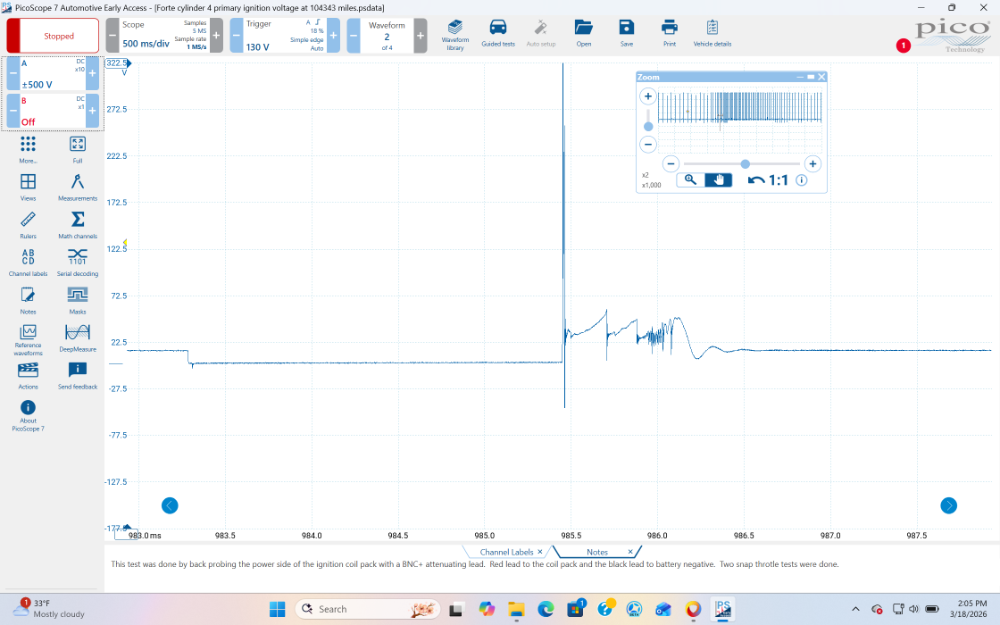This screenshot has width=1000, height=625.
Task: Go to the next waveform with plus
Action: tap(420, 36)
